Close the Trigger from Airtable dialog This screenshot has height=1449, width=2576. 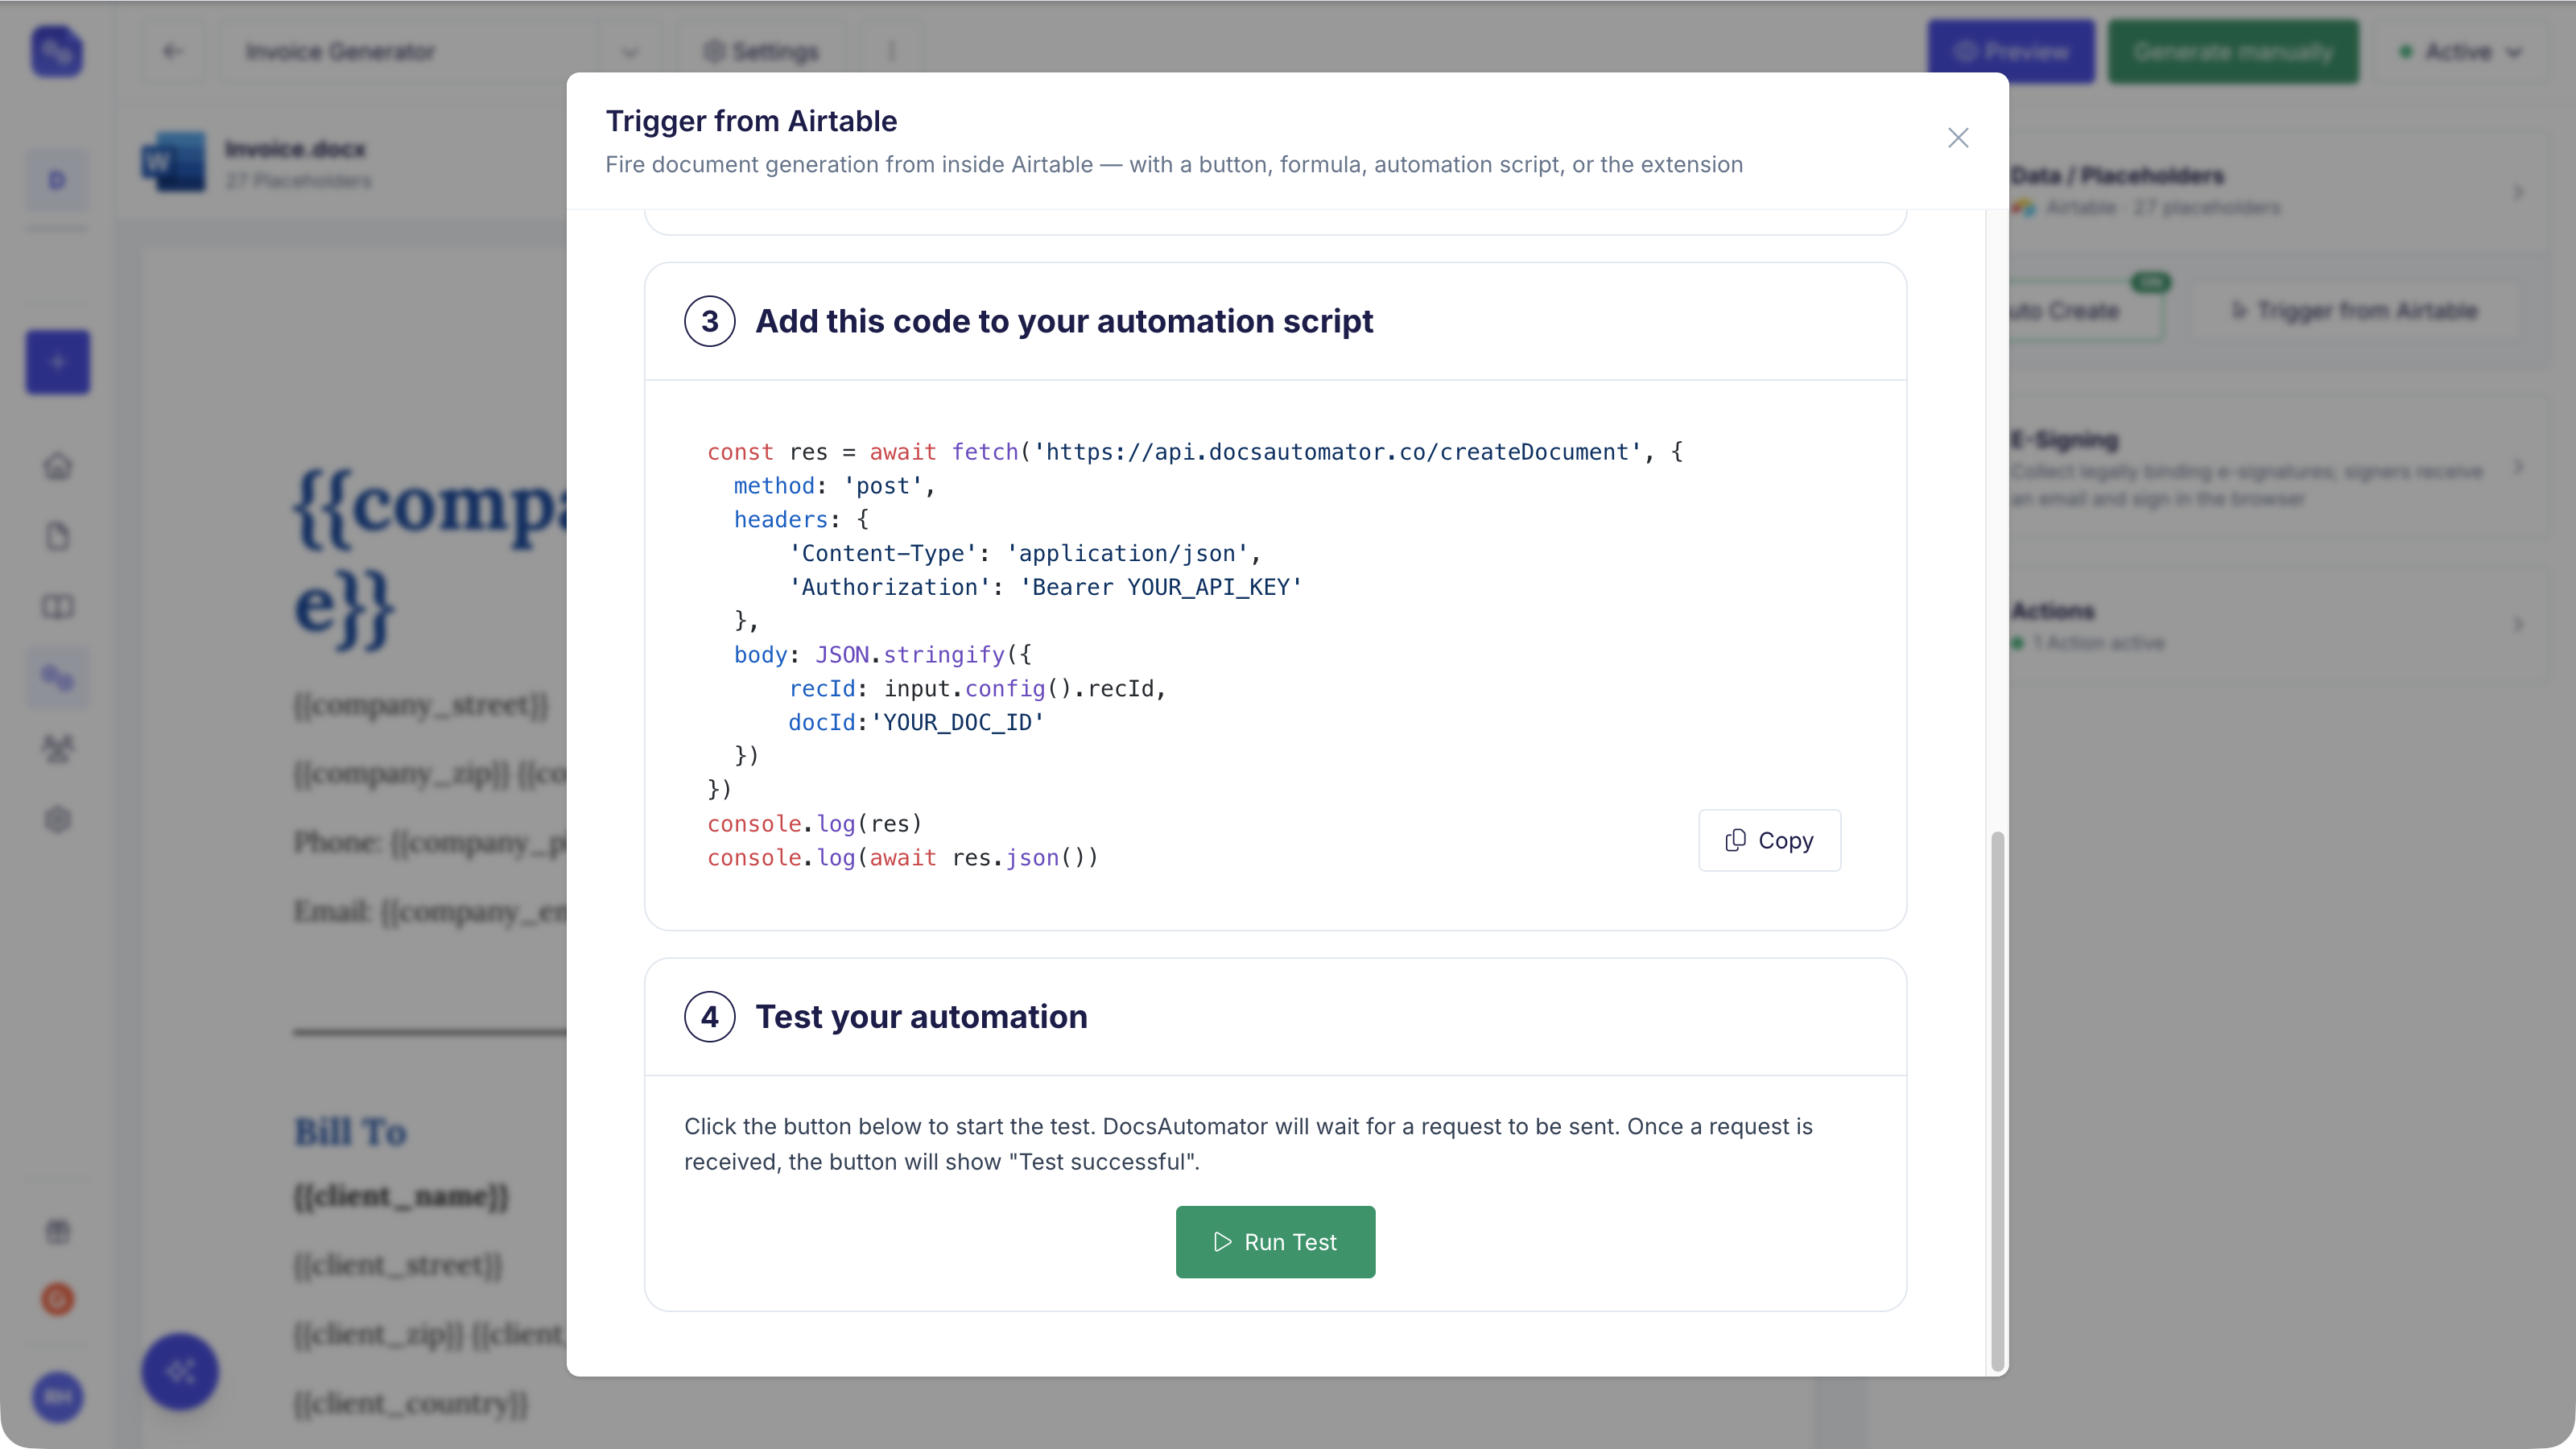tap(1957, 138)
